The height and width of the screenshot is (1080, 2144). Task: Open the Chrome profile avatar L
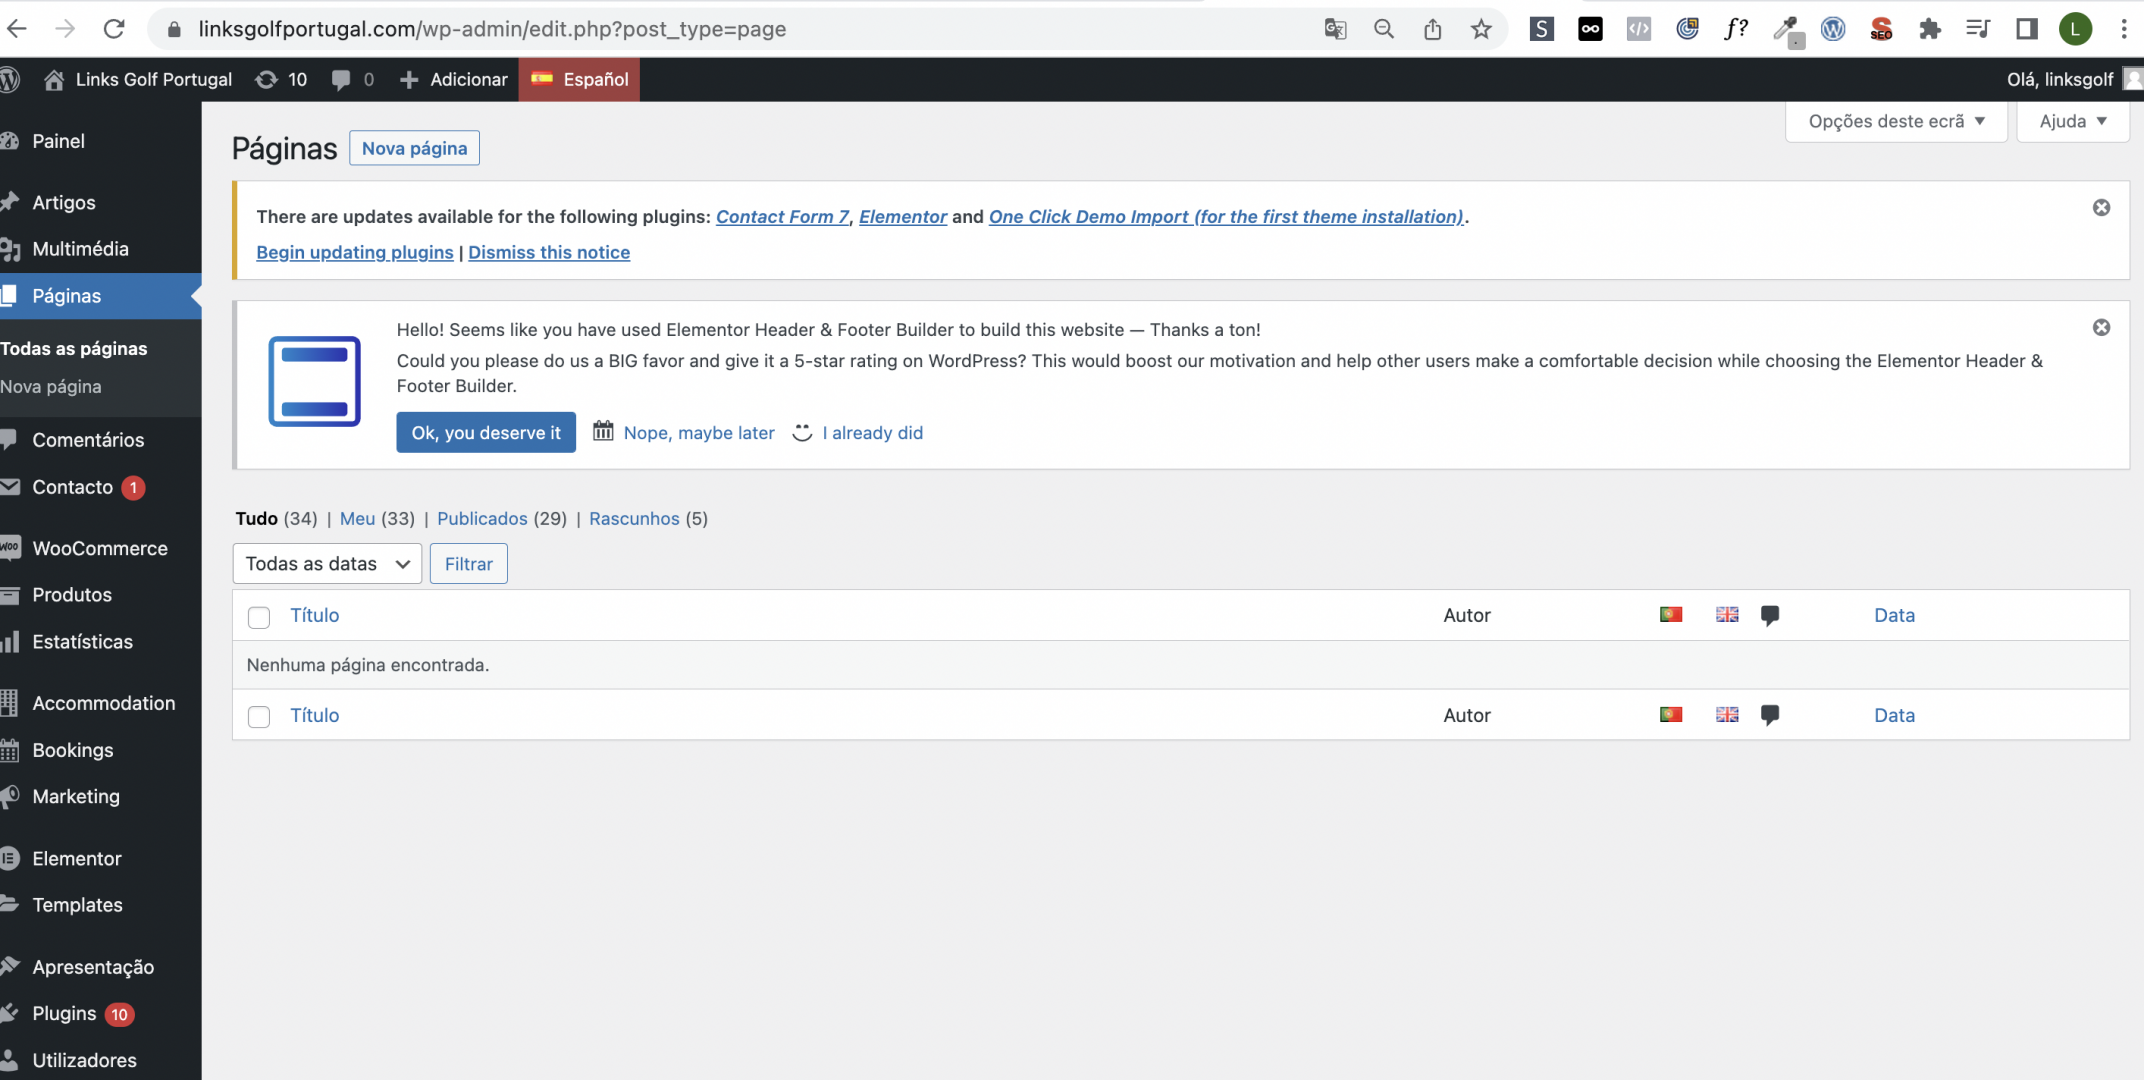2076,29
